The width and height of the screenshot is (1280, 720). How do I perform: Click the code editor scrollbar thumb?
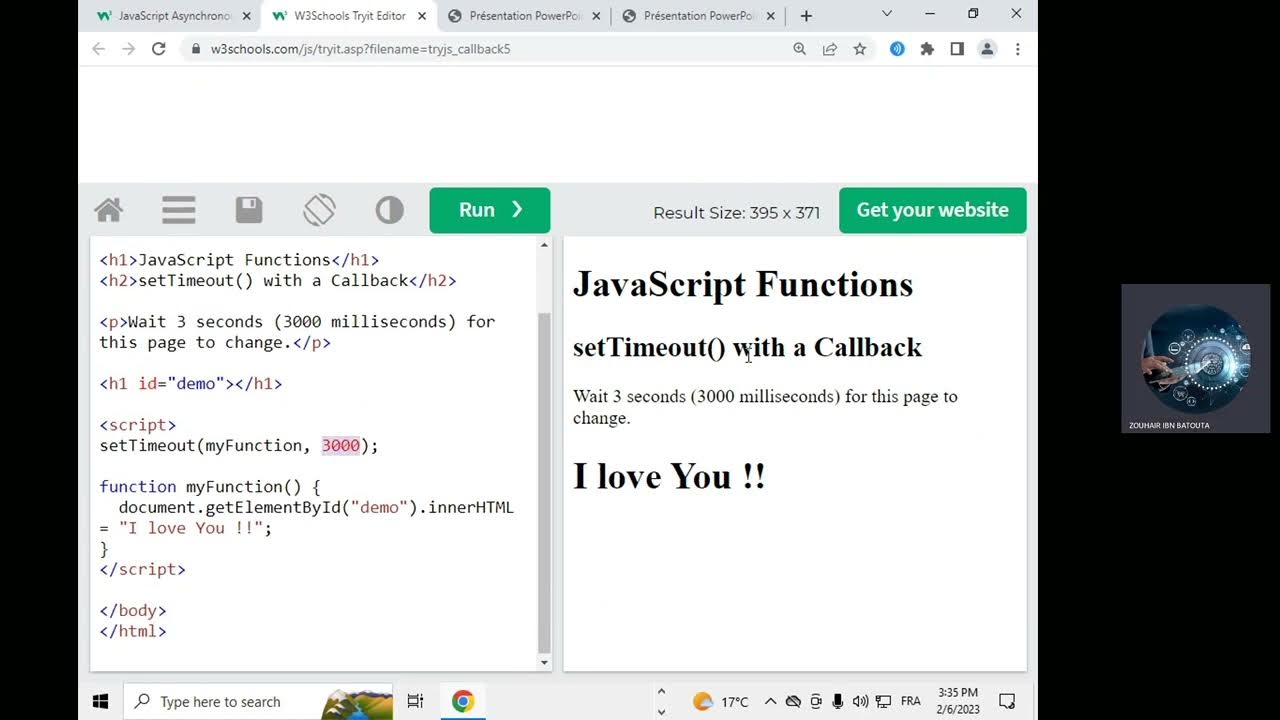[x=544, y=482]
